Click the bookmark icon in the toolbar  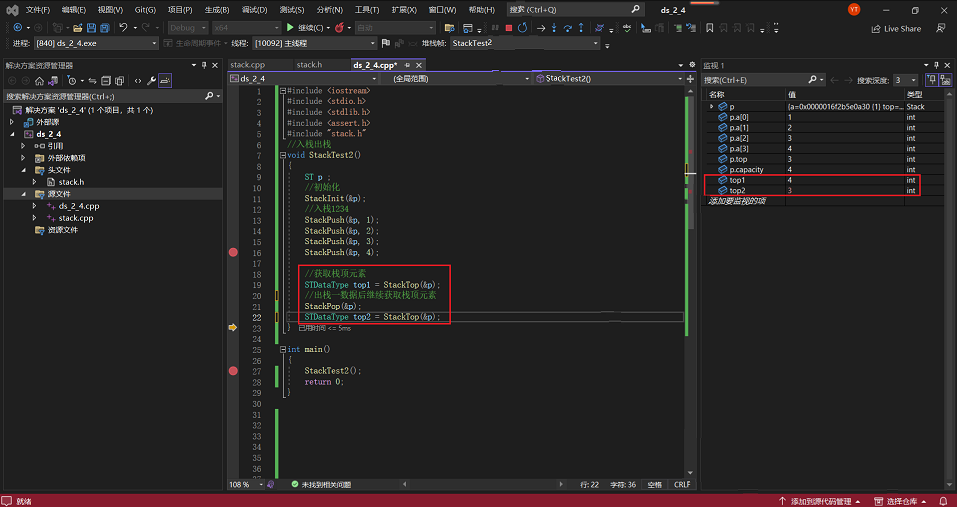[x=709, y=28]
